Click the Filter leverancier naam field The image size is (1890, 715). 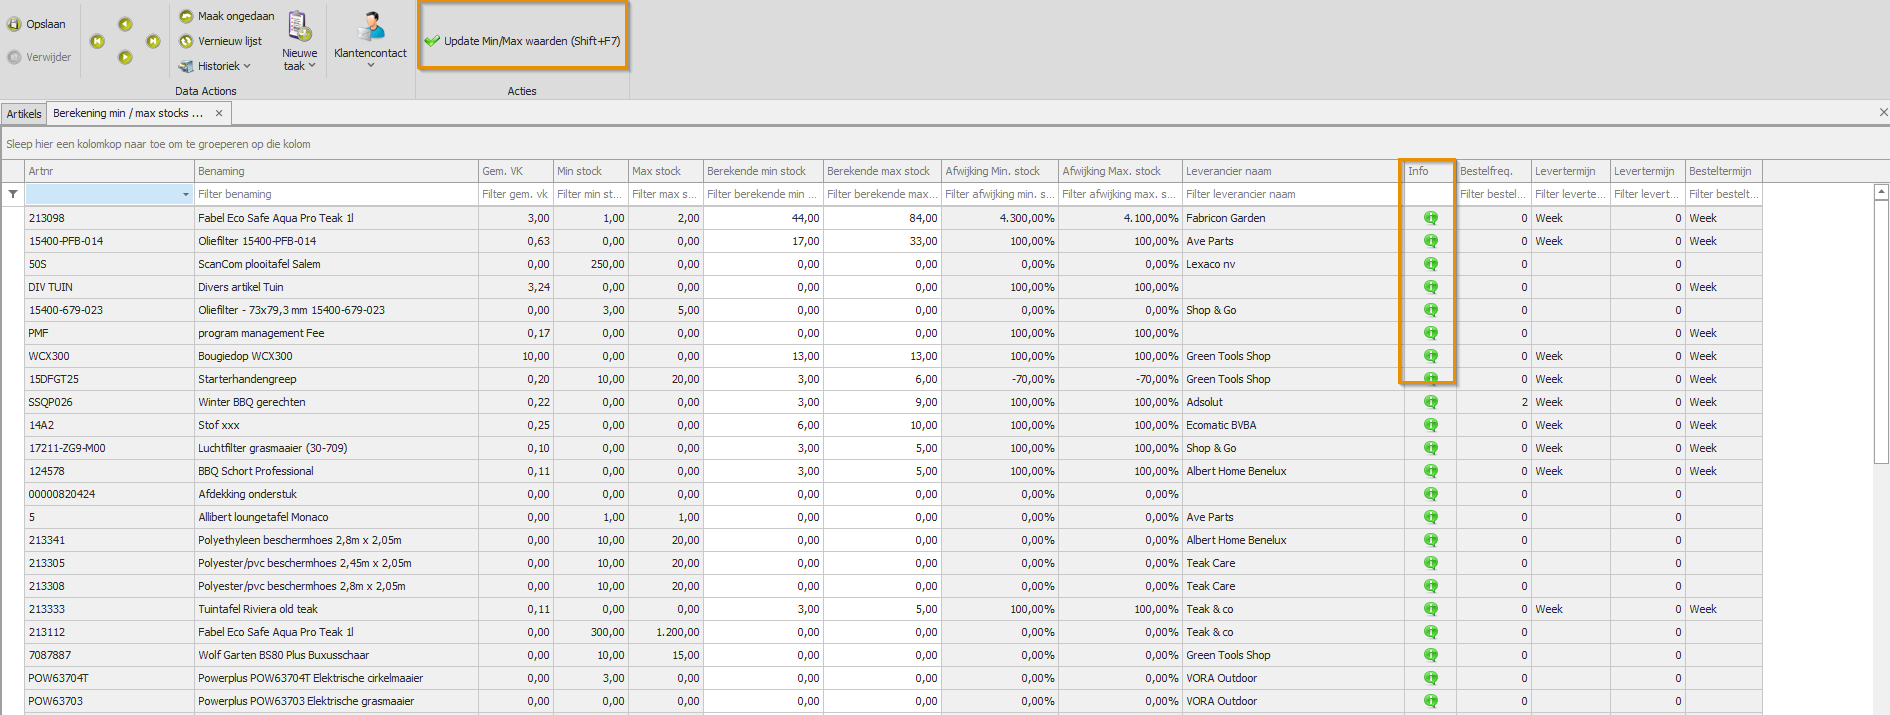tap(1293, 194)
